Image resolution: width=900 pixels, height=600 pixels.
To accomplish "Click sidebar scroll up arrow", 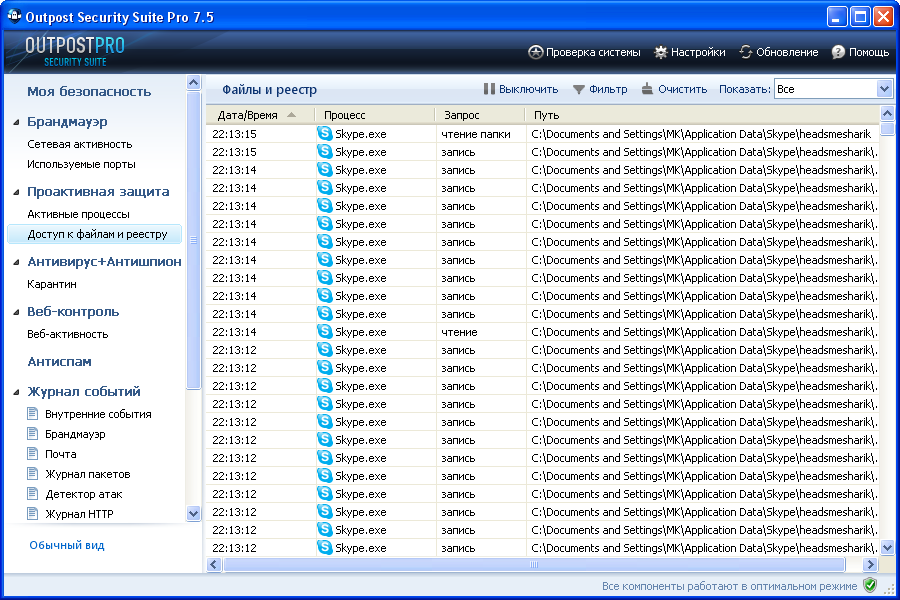I will click(x=193, y=83).
